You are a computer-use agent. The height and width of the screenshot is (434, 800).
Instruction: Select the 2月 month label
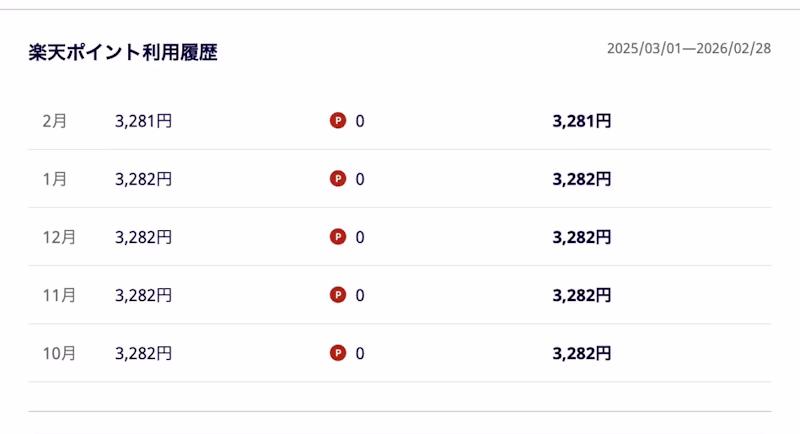pyautogui.click(x=55, y=121)
